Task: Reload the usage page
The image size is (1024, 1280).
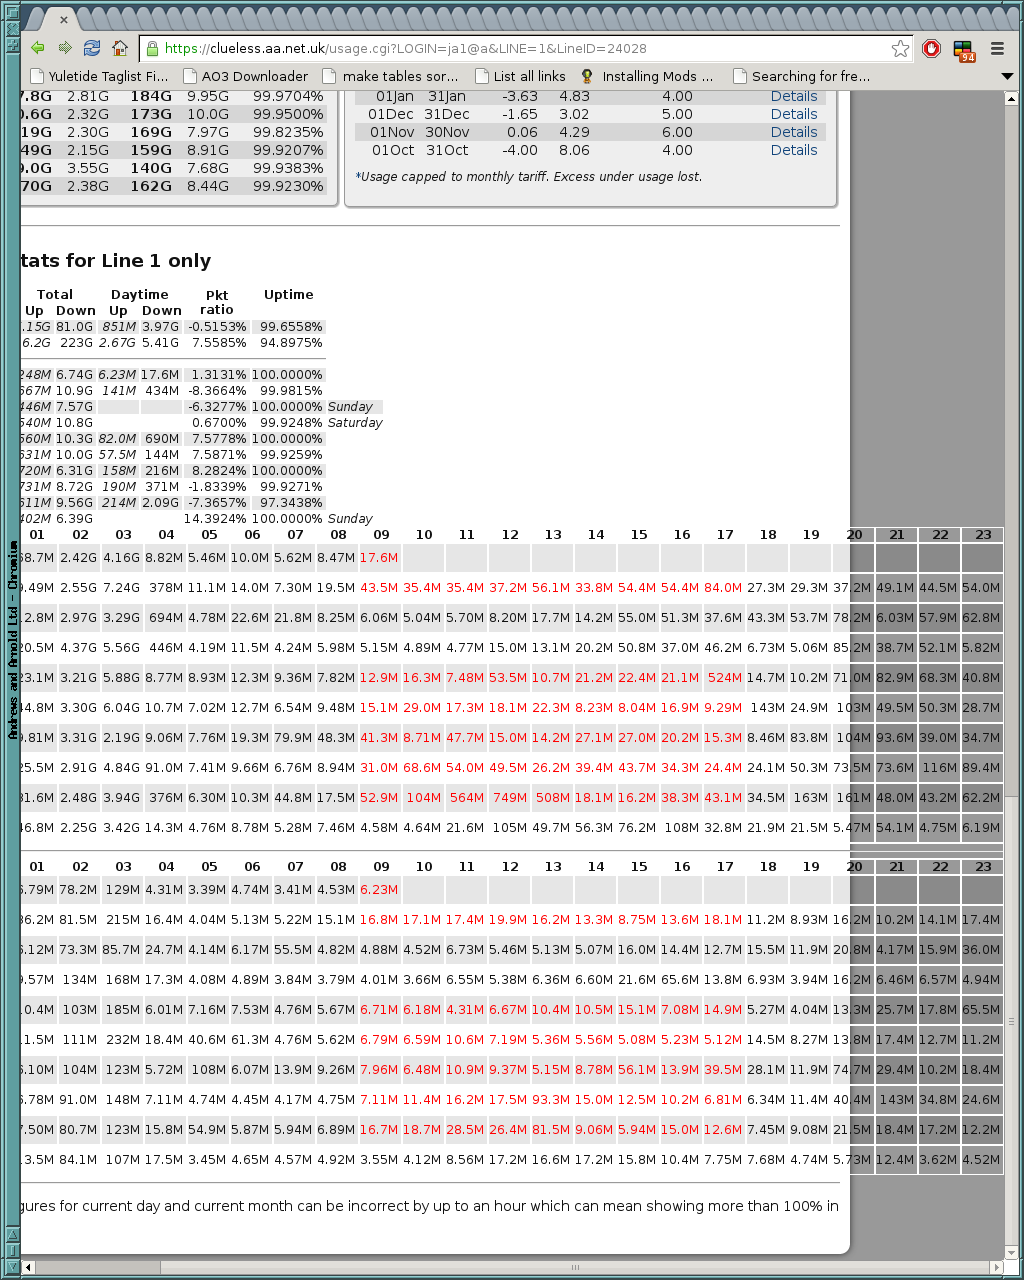Action: [x=92, y=48]
